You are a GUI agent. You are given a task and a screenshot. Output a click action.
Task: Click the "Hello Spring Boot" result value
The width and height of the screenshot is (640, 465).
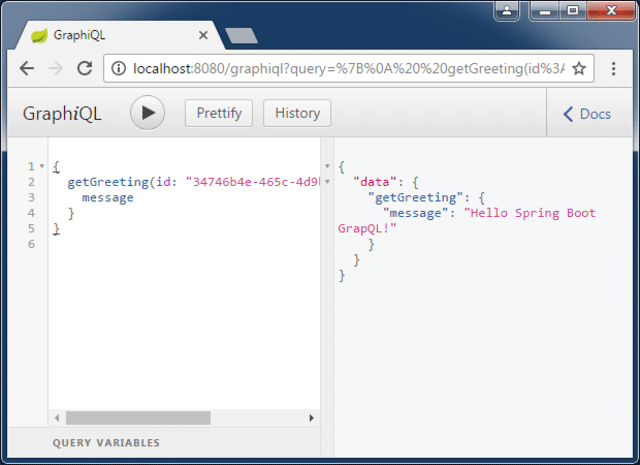click(530, 213)
